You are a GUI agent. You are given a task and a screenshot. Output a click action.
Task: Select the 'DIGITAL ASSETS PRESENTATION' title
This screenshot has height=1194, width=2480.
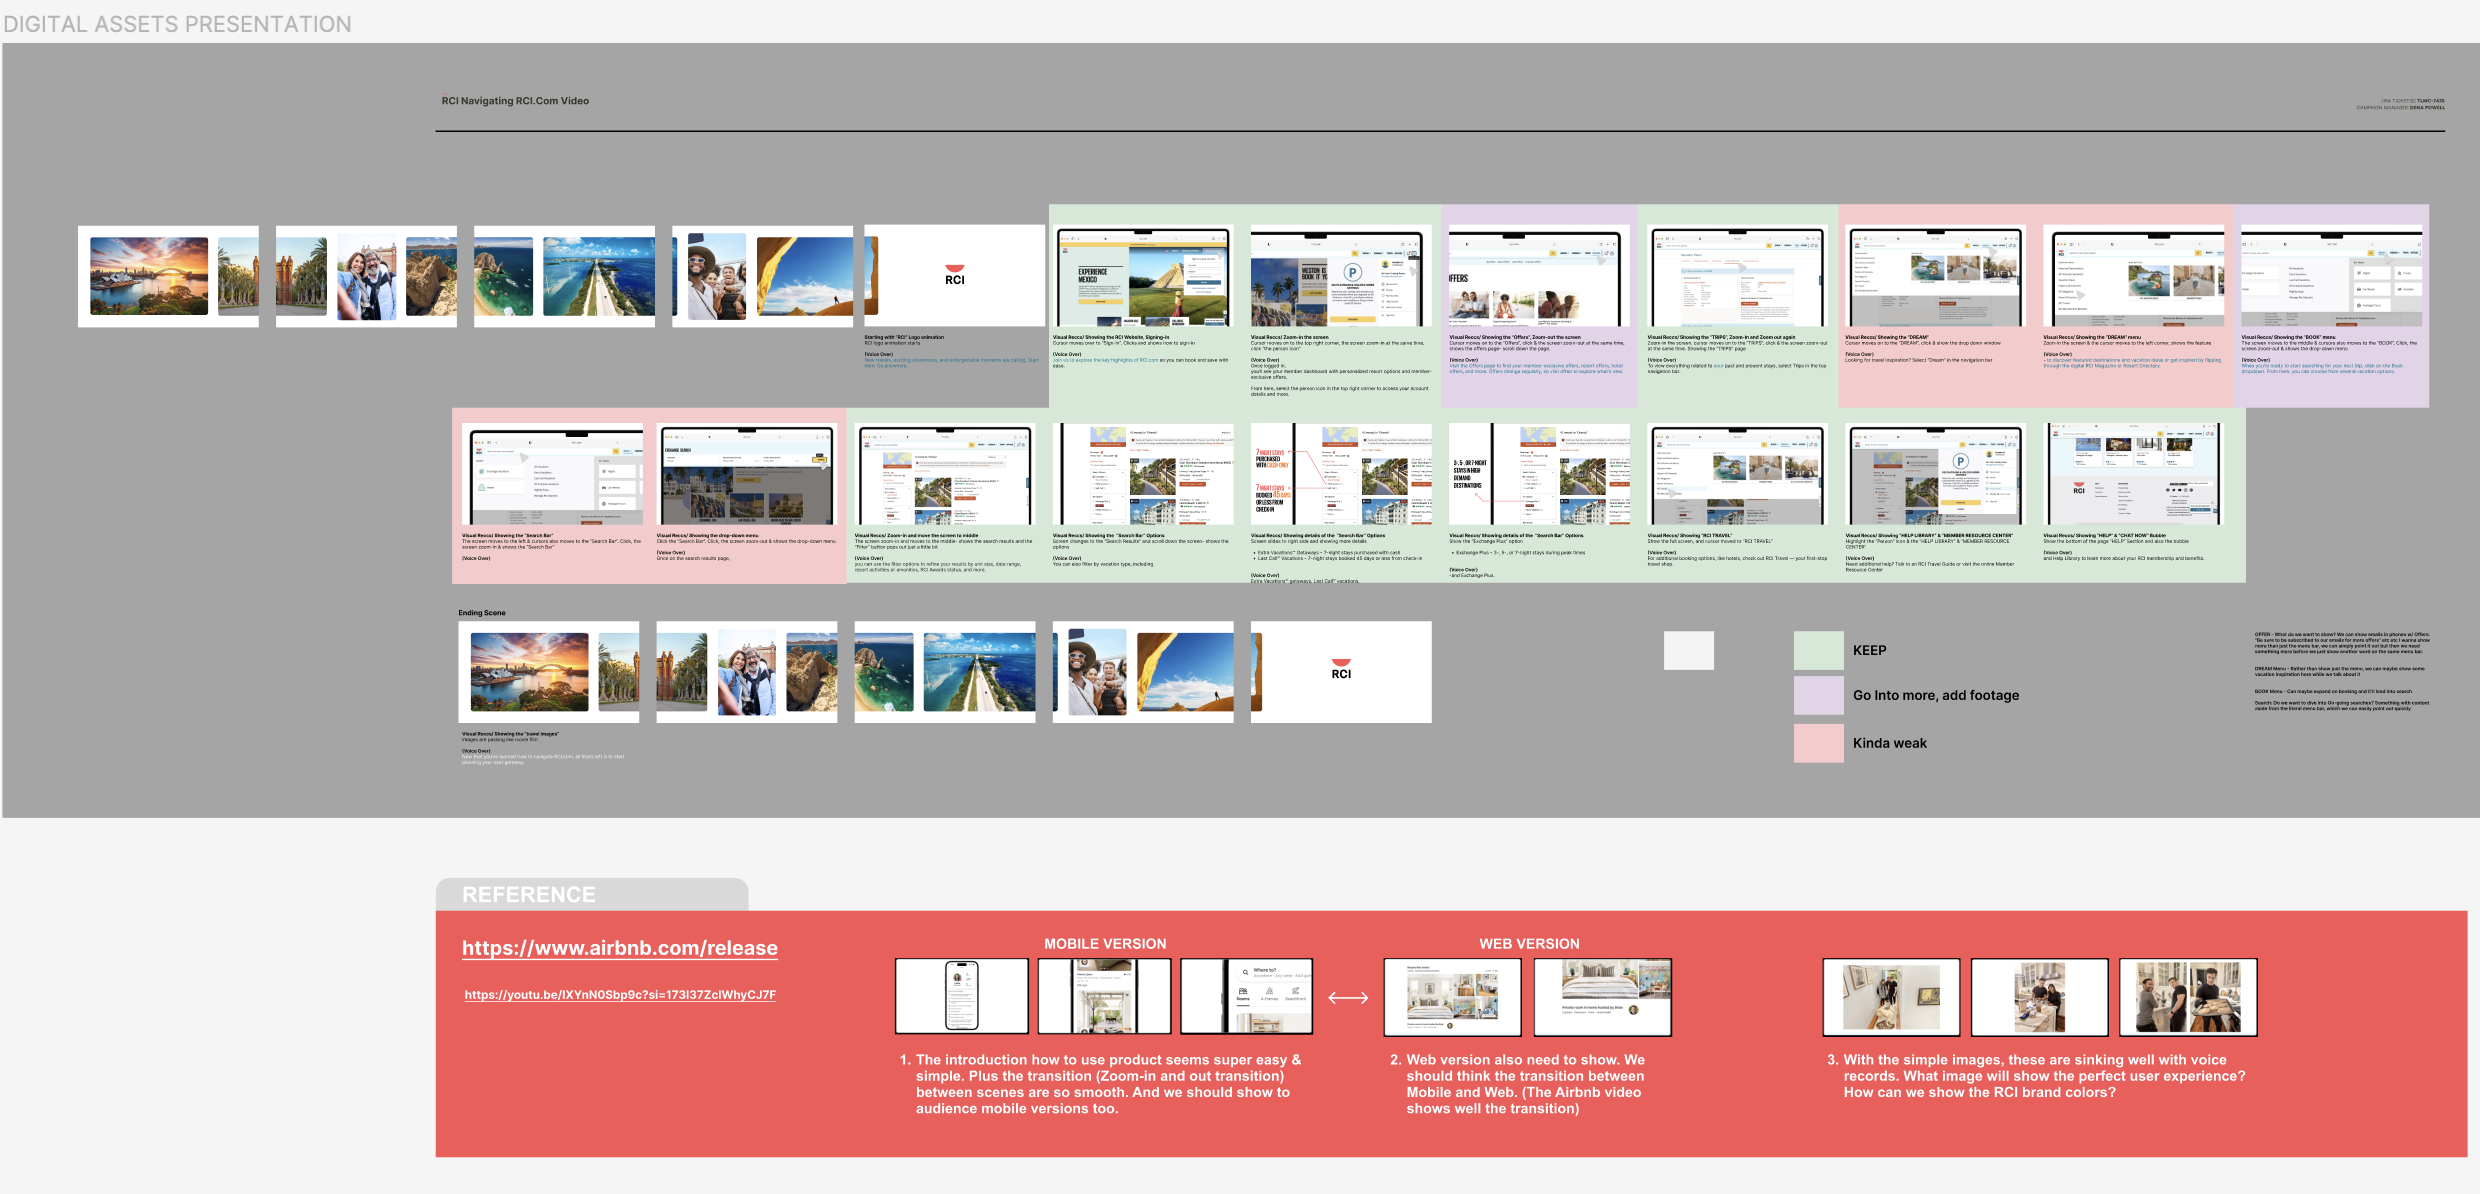[x=177, y=23]
